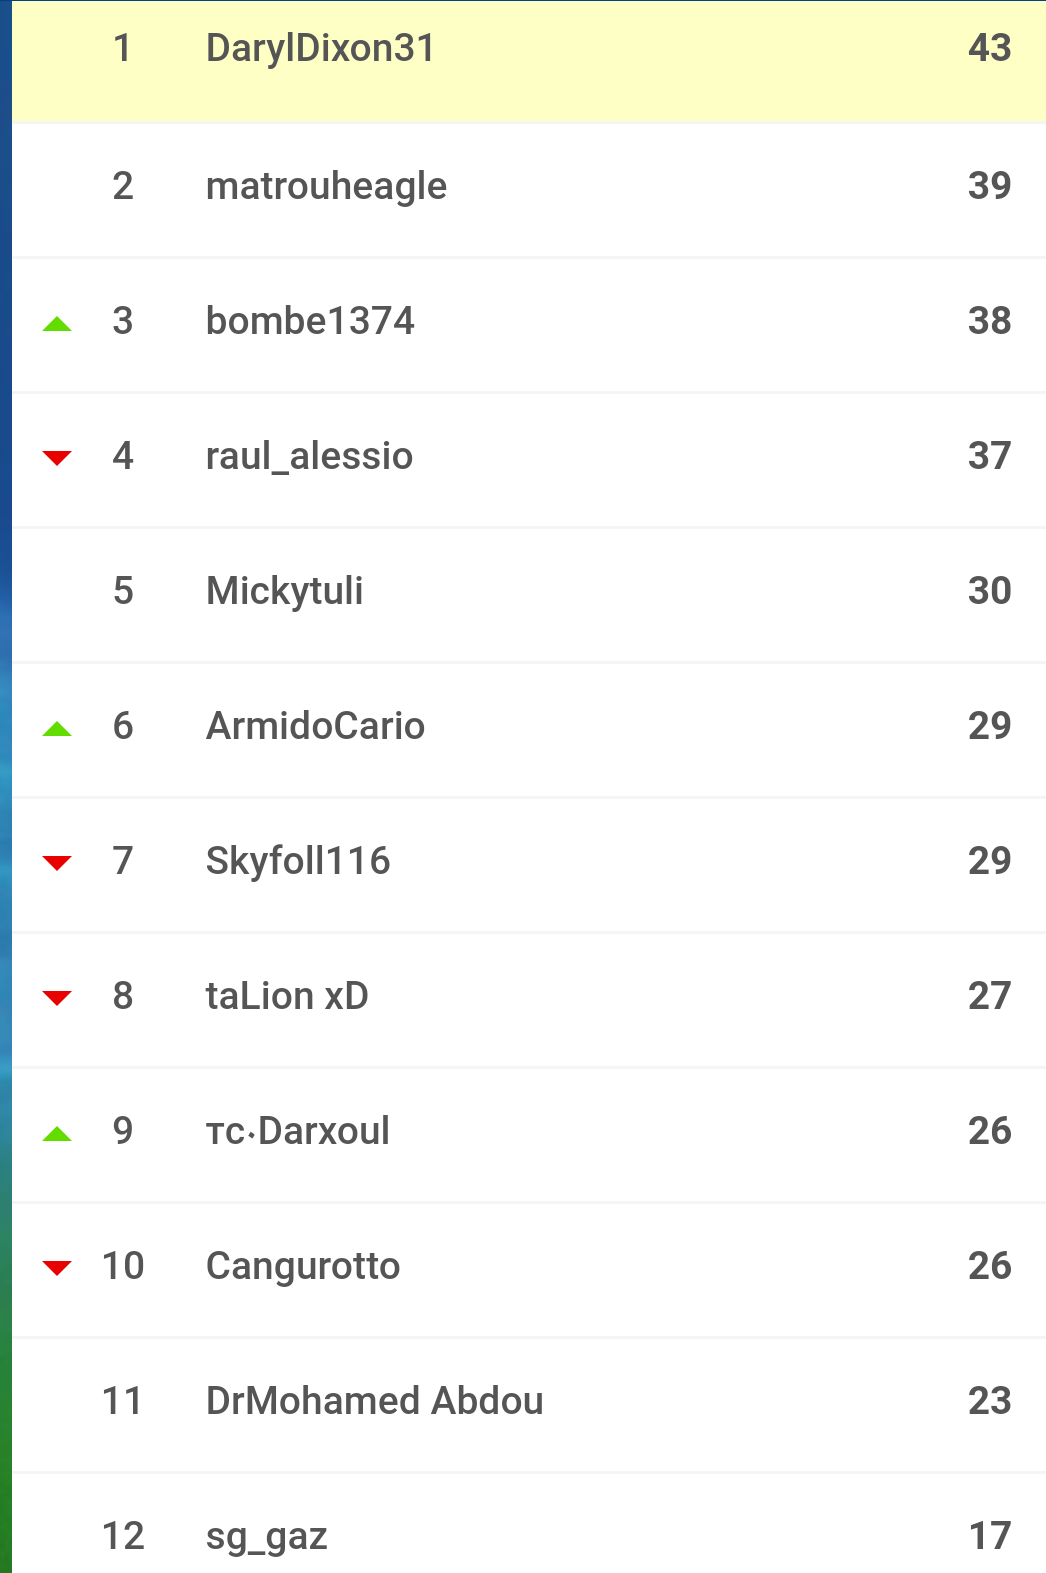This screenshot has width=1046, height=1573.
Task: Open DrMohamed Abdou player entry
Action: click(x=374, y=1400)
